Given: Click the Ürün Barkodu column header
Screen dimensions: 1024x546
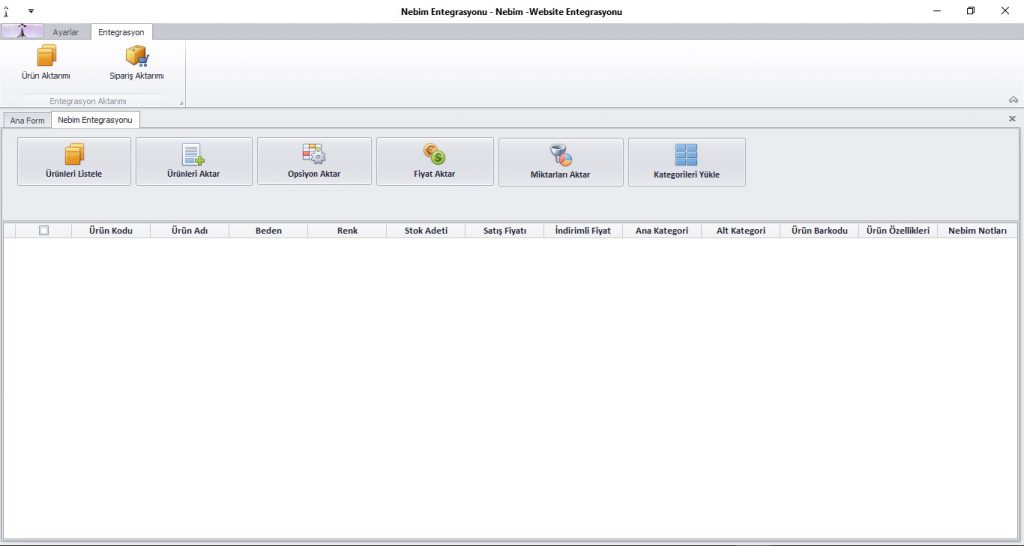Looking at the screenshot, I should [819, 231].
